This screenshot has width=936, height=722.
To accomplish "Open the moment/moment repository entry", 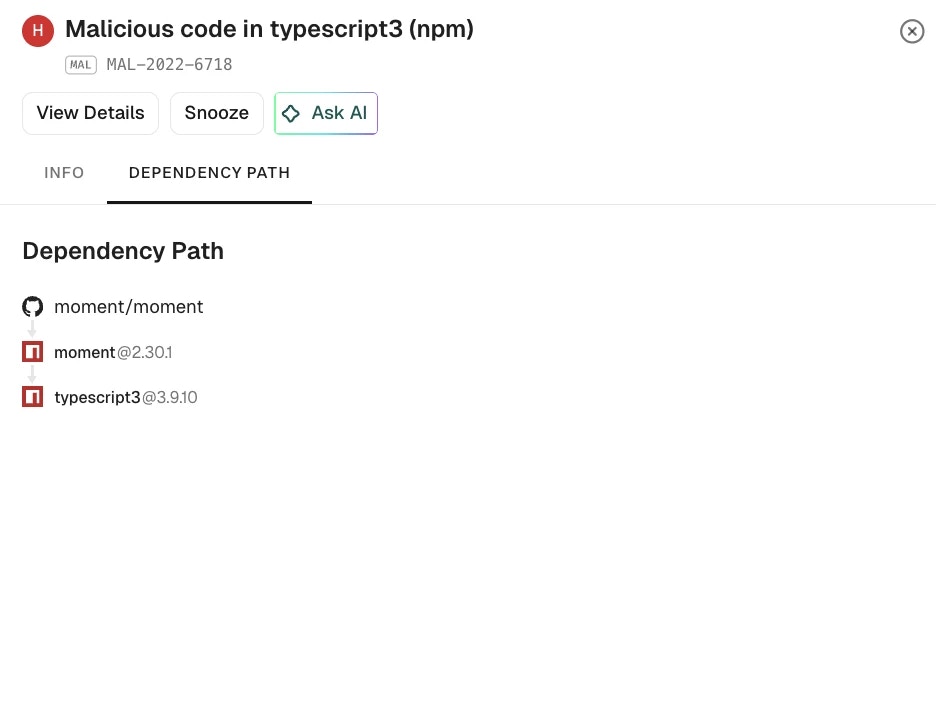I will tap(129, 307).
